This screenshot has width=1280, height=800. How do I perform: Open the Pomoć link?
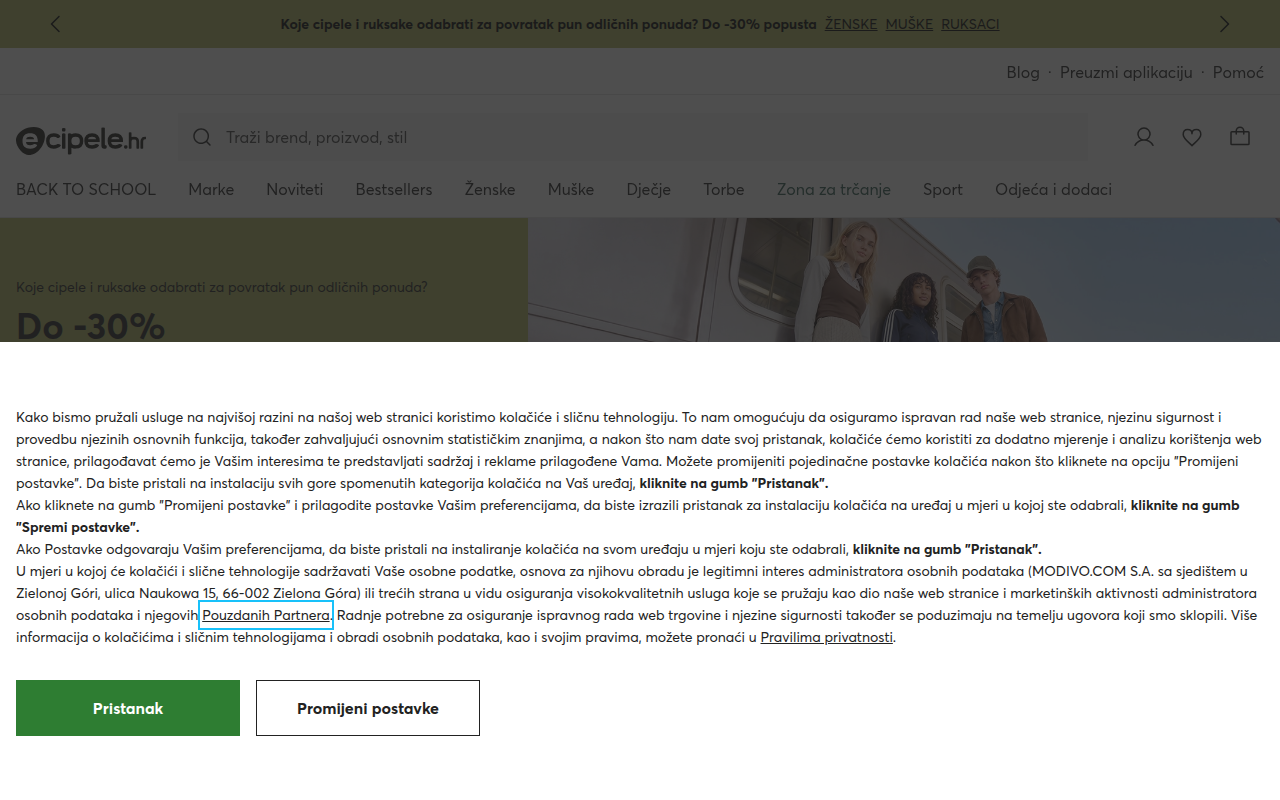pos(1238,72)
